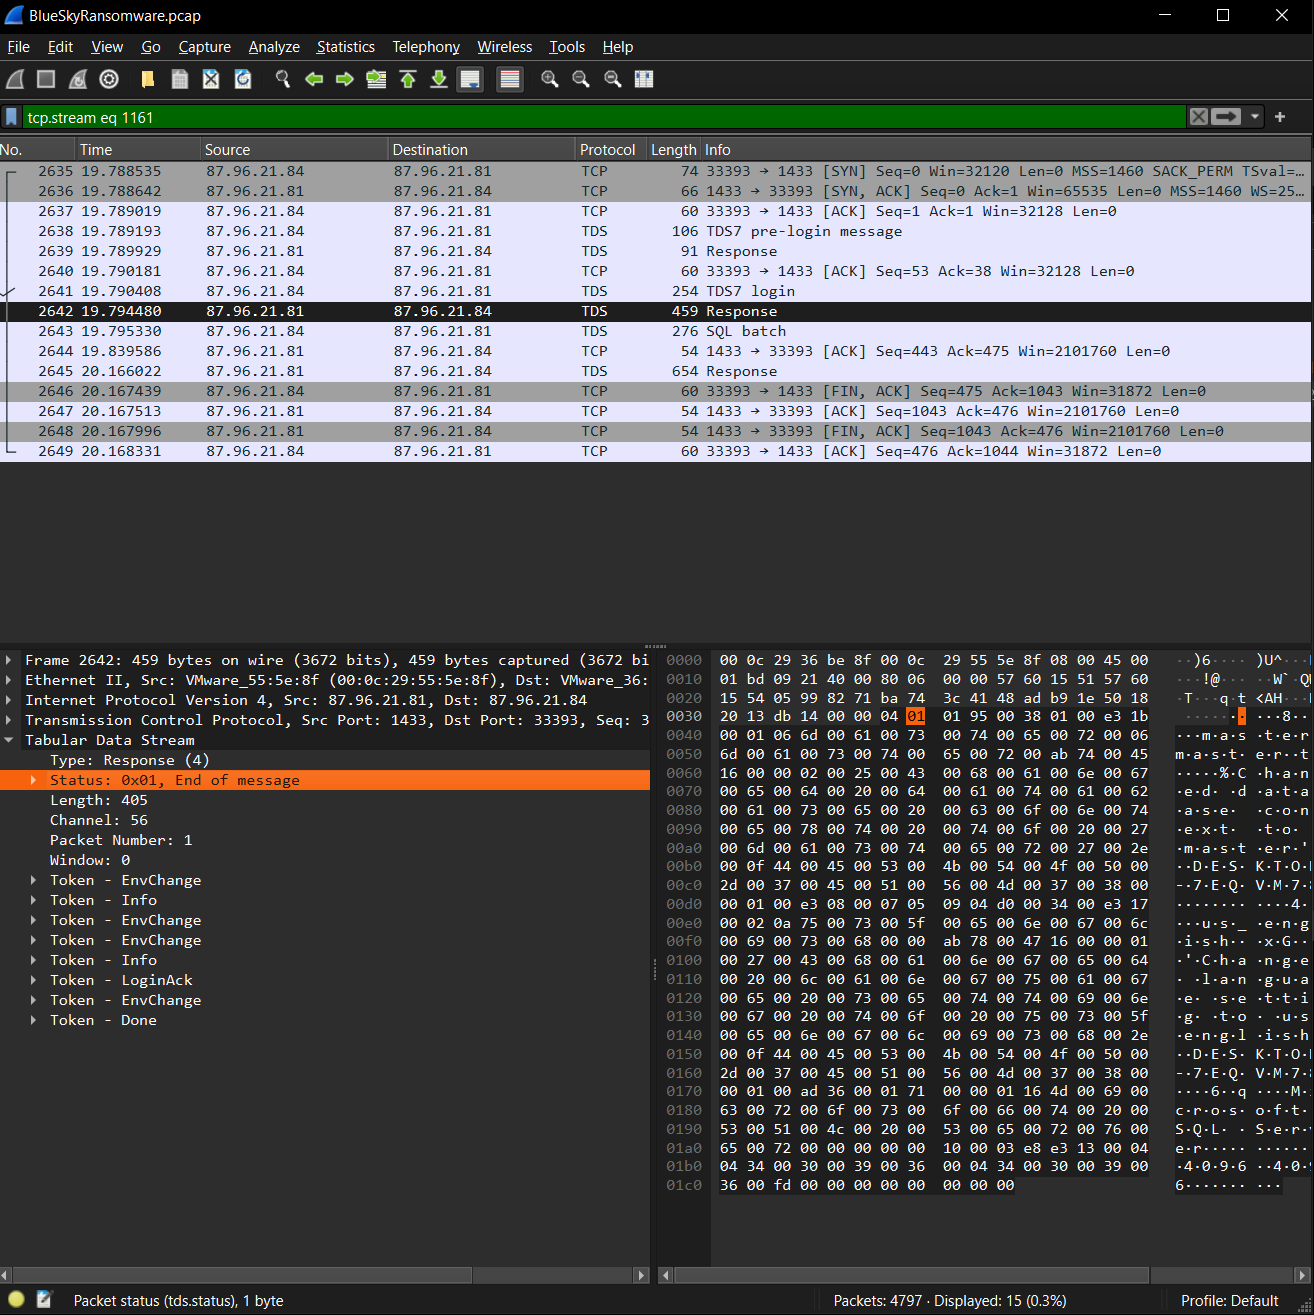1314x1315 pixels.
Task: Toggle auto-scroll during live capture
Action: click(470, 79)
